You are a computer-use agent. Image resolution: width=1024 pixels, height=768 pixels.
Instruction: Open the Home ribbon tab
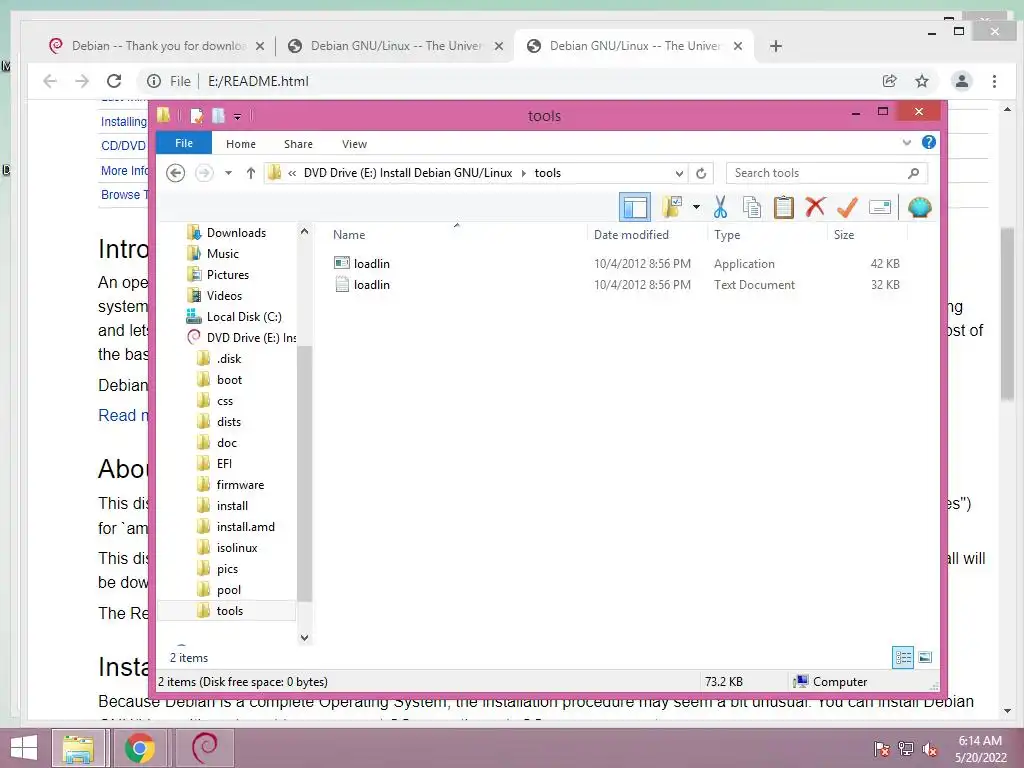point(241,144)
